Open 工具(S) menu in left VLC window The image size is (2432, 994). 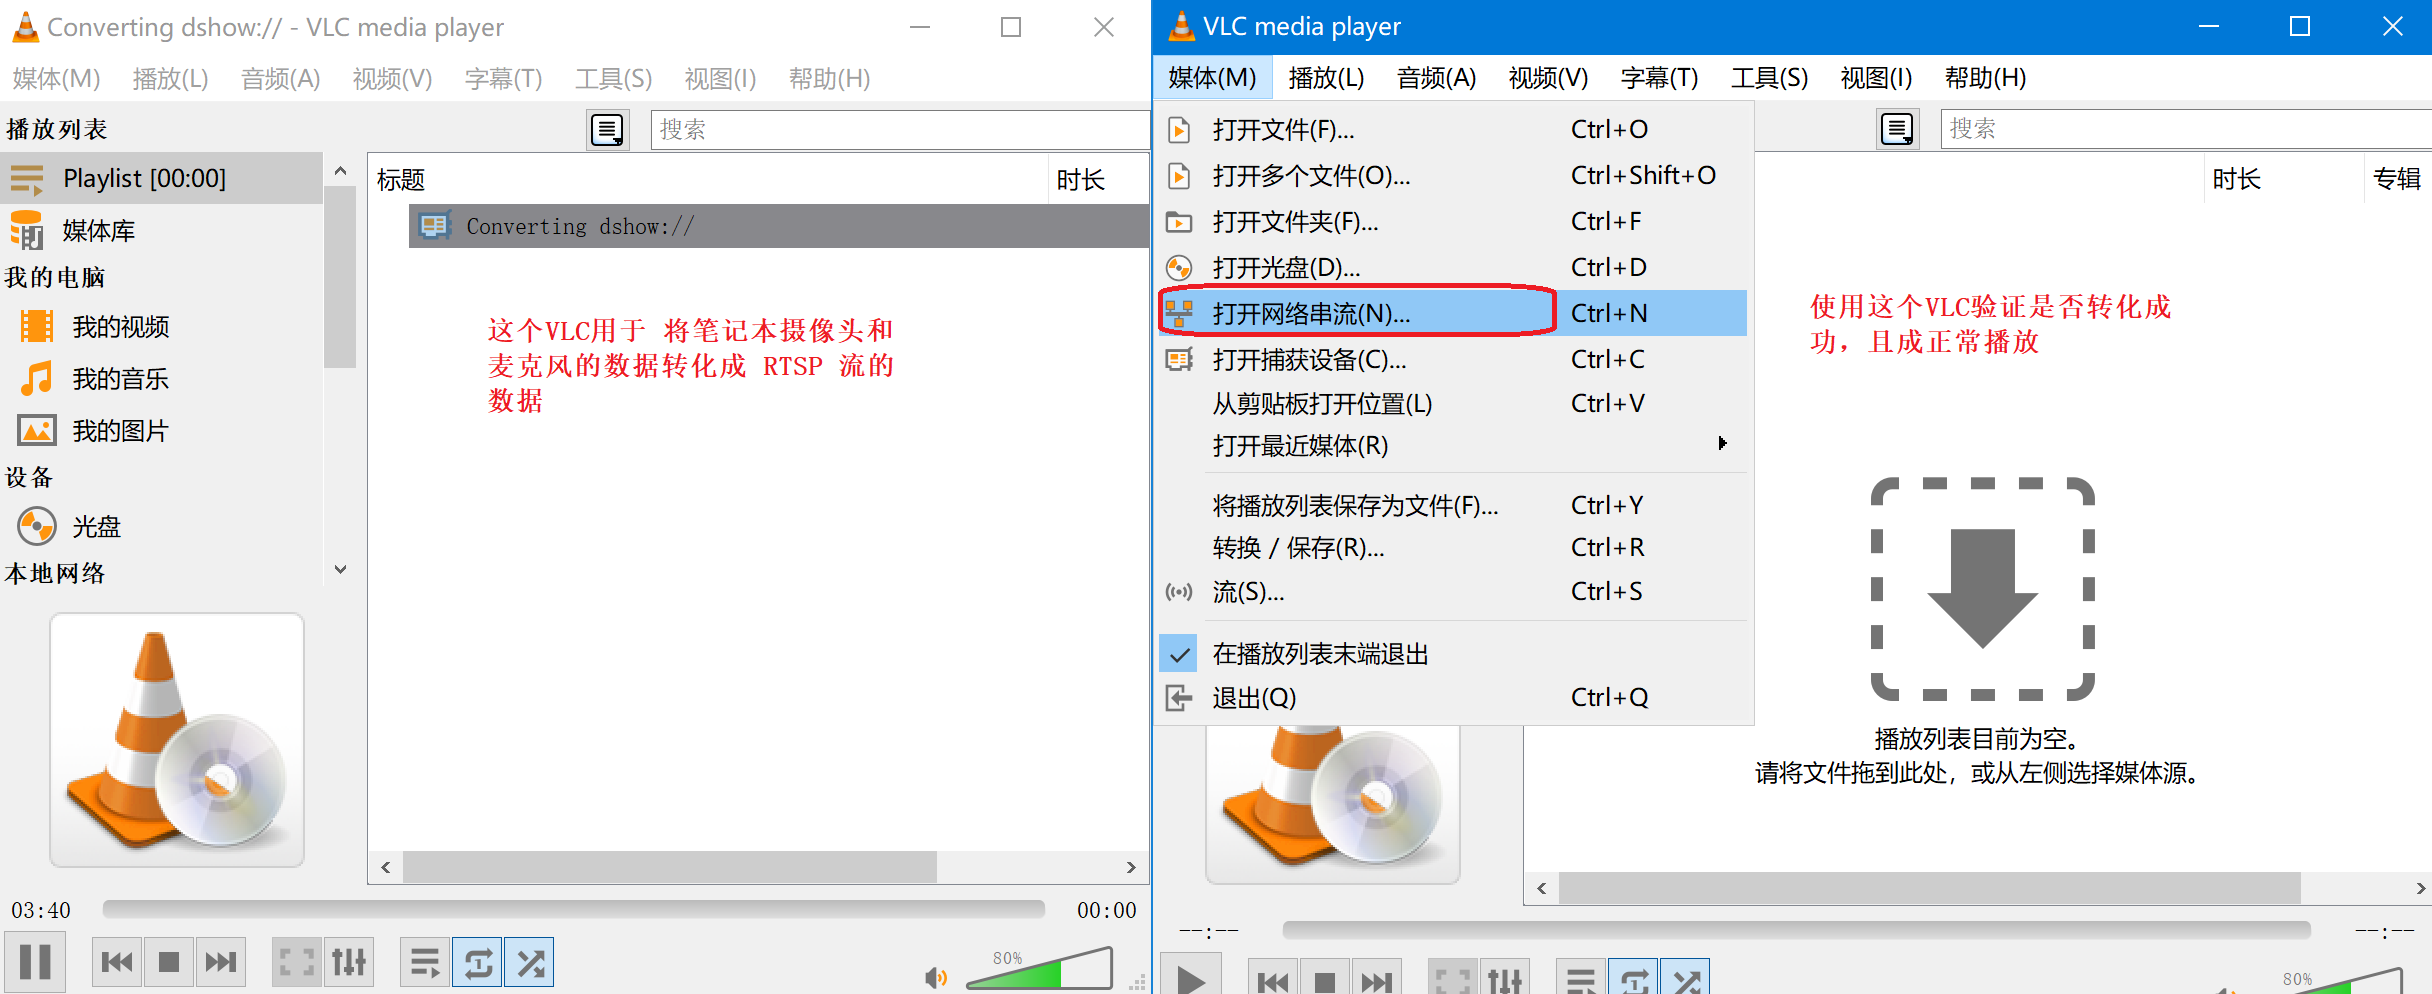tap(613, 78)
